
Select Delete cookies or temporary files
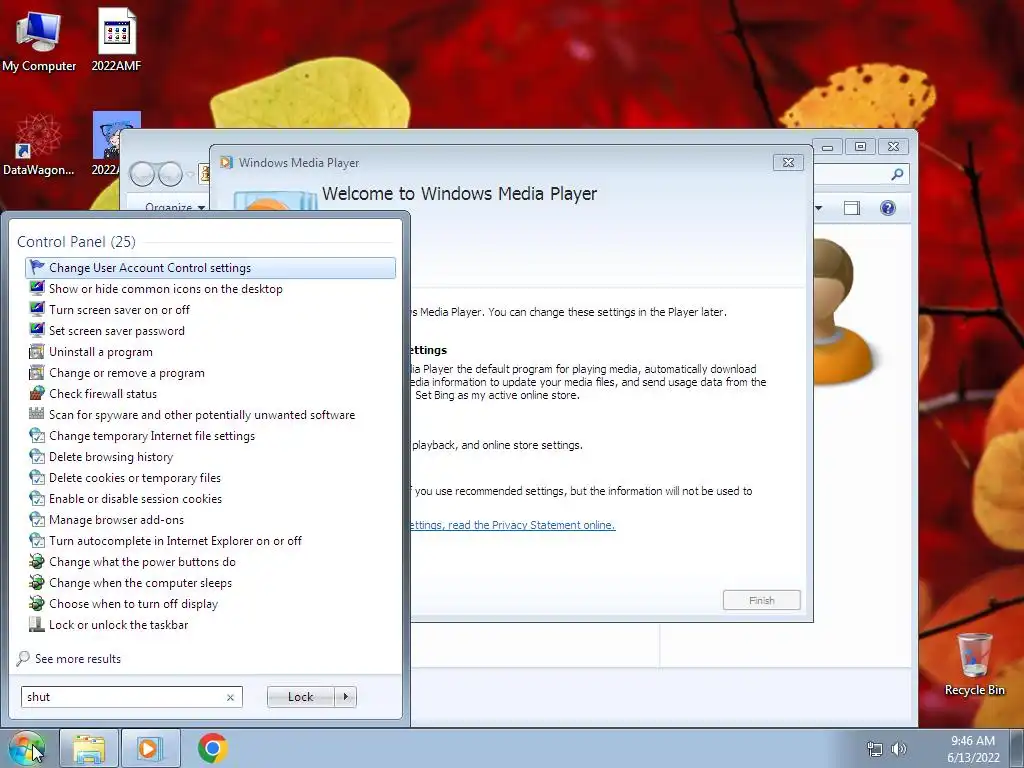pos(210,477)
